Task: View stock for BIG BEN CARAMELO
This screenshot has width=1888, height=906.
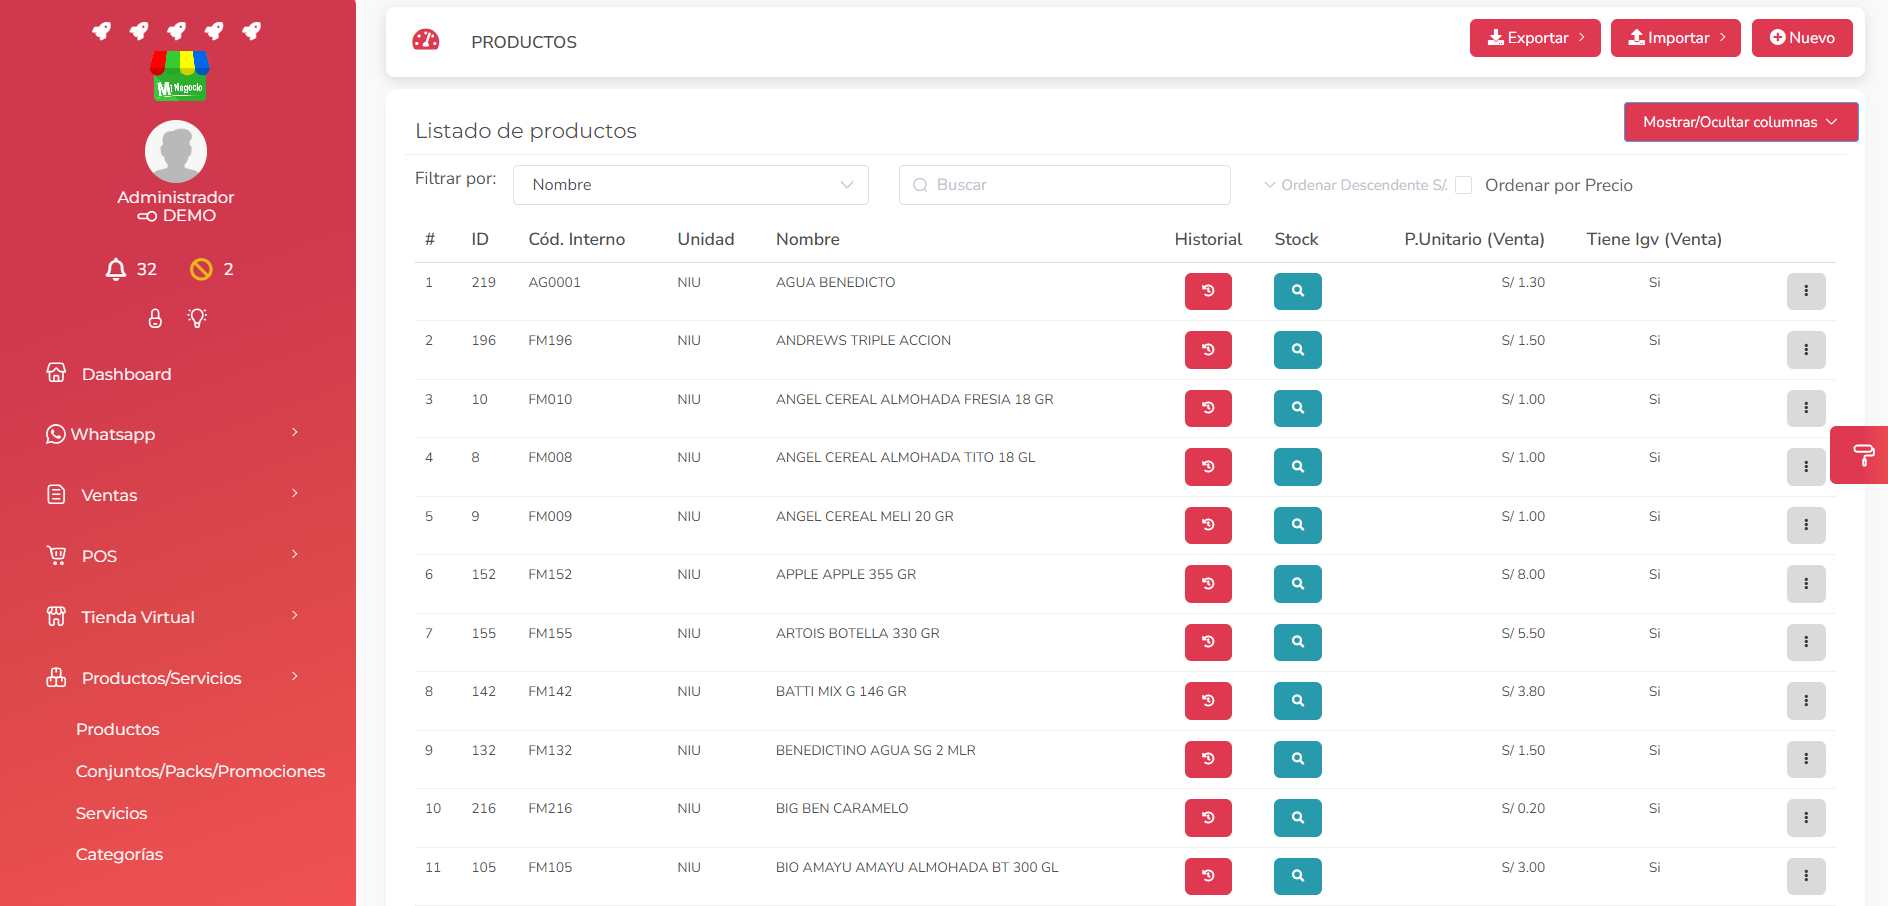Action: (1297, 818)
